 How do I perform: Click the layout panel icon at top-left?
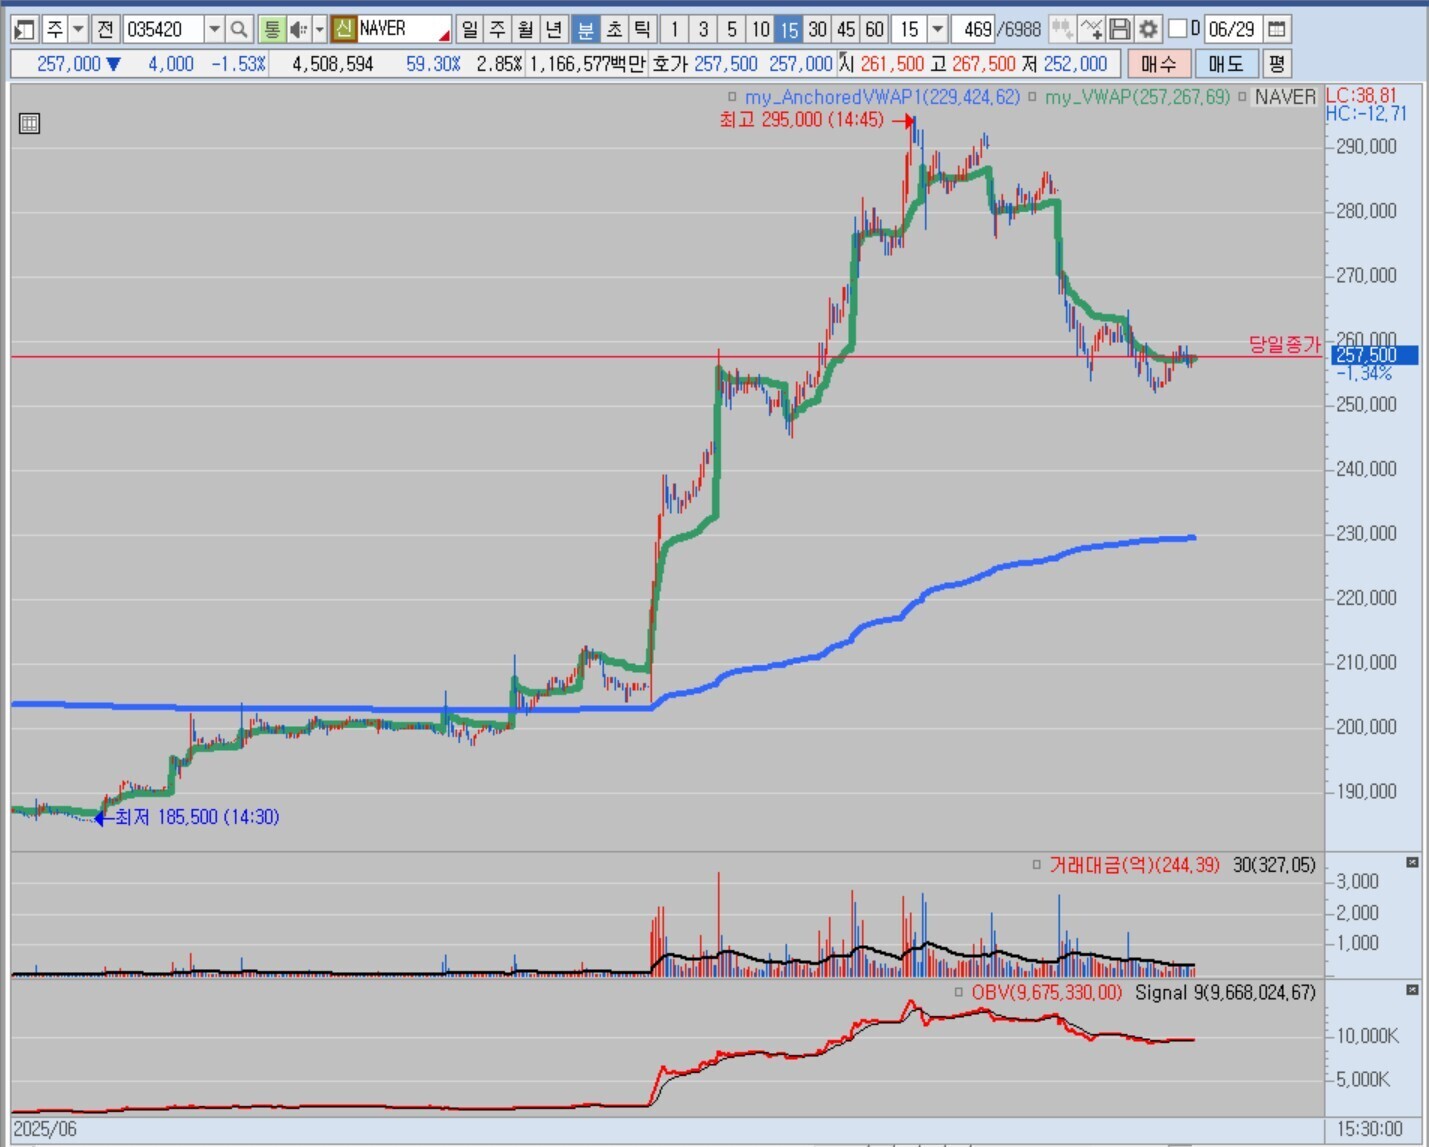tap(24, 29)
